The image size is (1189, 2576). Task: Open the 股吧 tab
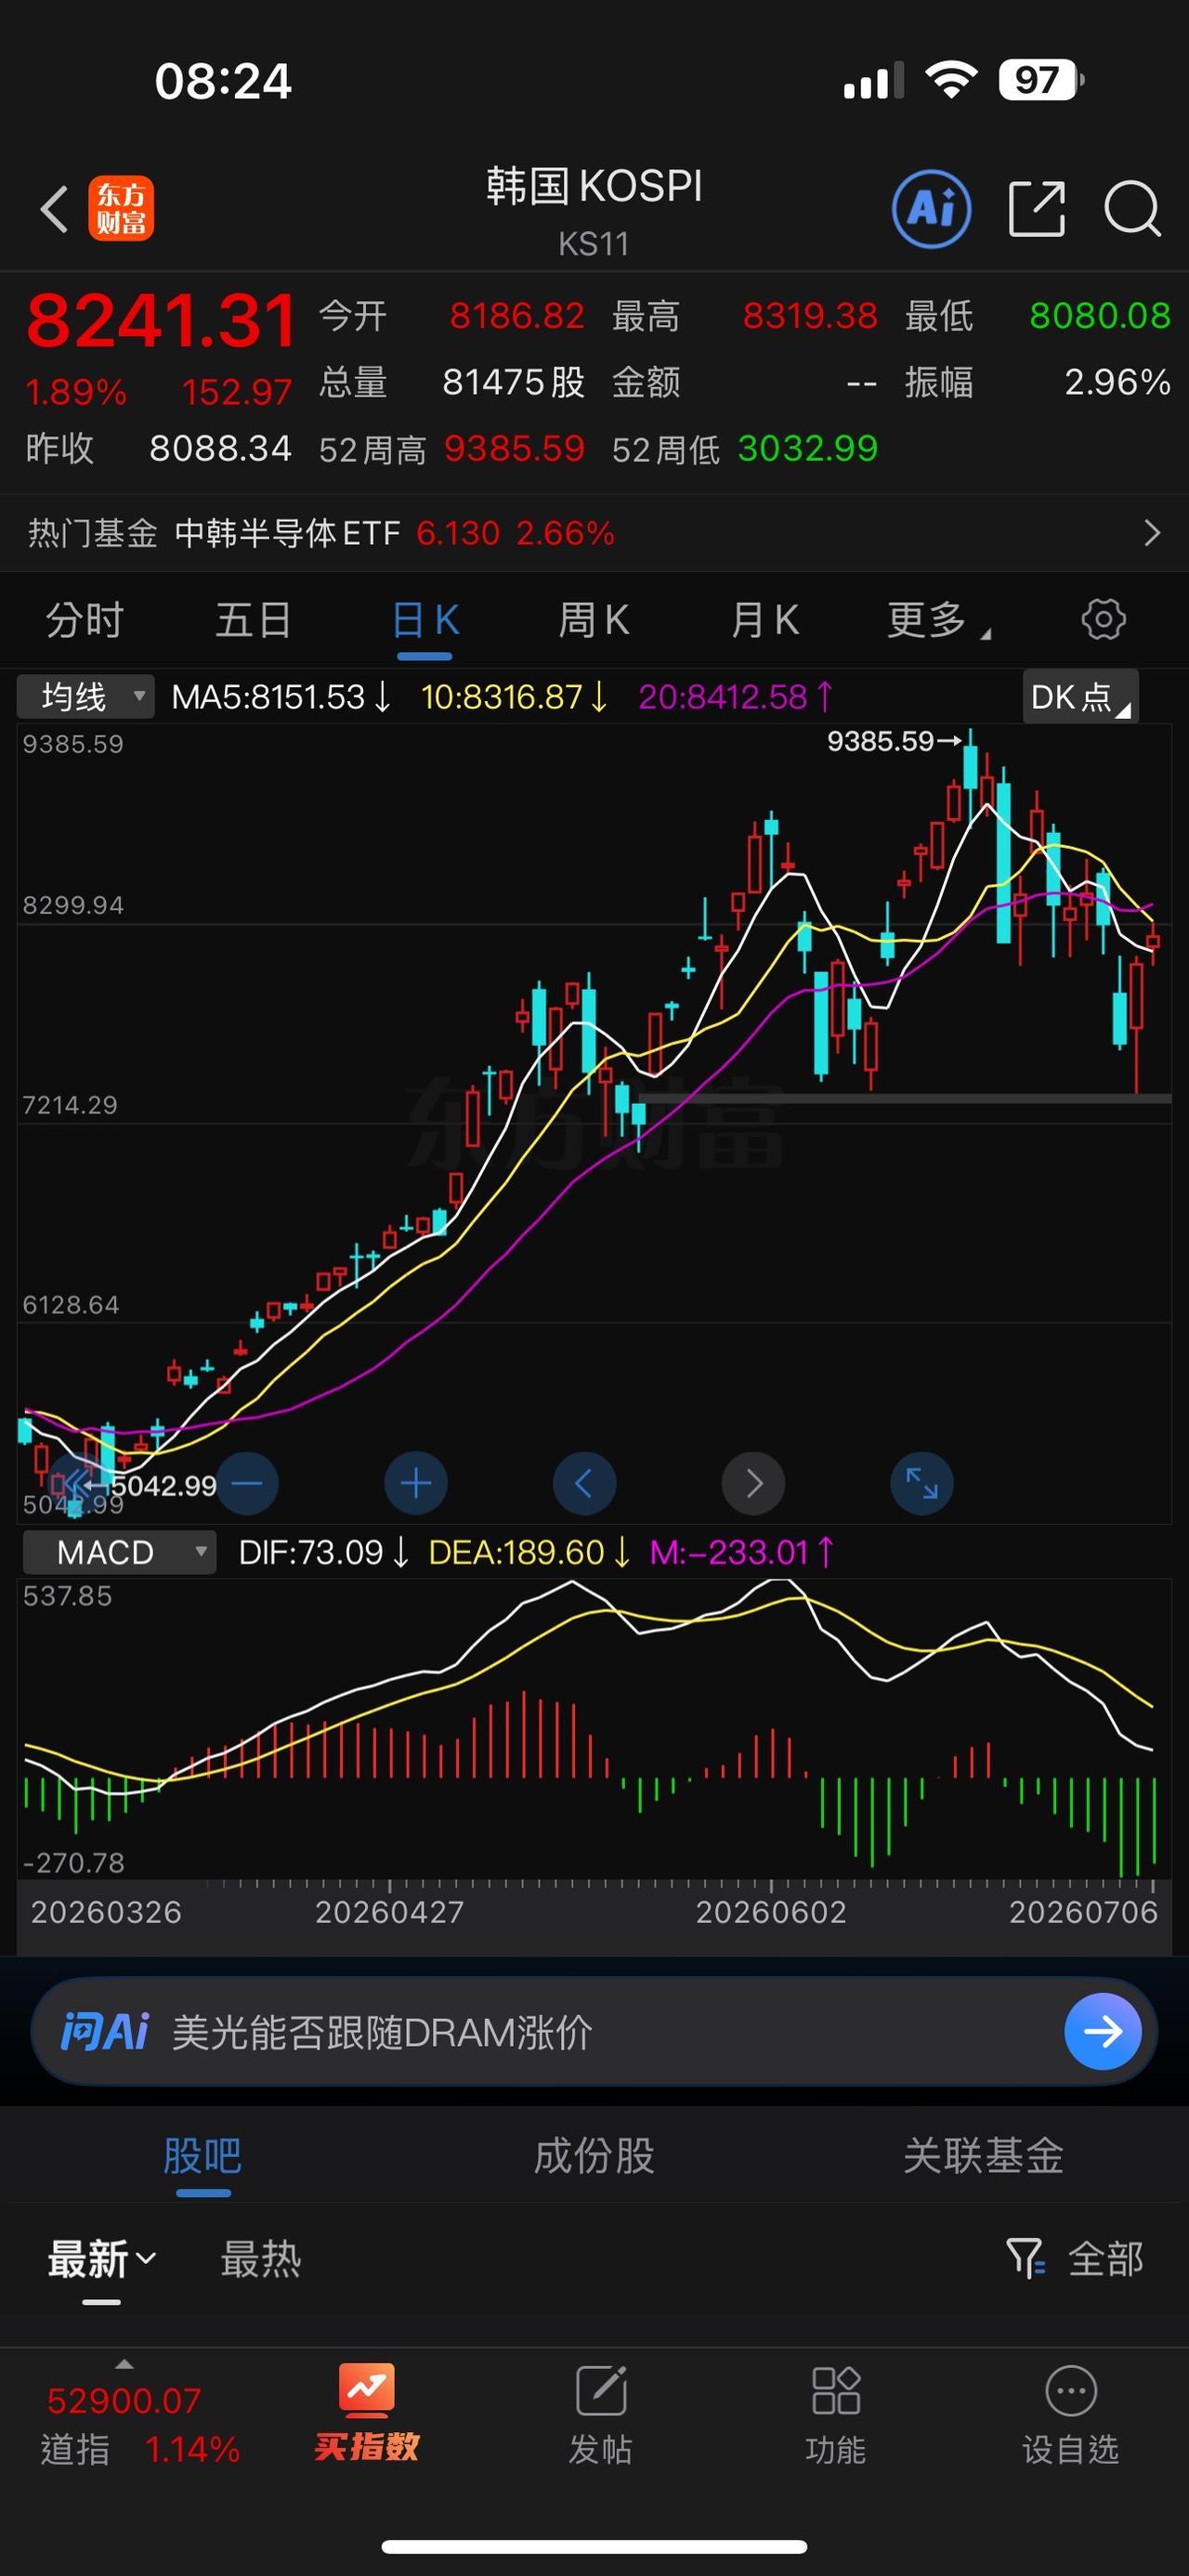pyautogui.click(x=203, y=2155)
